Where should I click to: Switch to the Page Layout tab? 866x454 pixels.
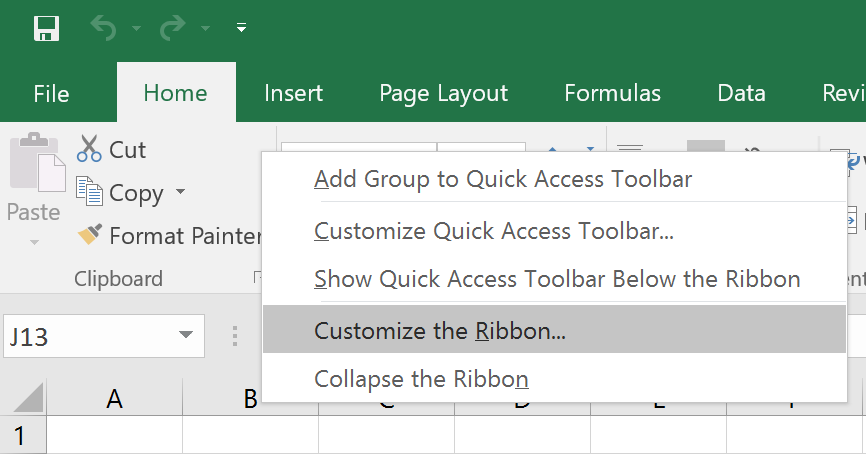pyautogui.click(x=443, y=94)
